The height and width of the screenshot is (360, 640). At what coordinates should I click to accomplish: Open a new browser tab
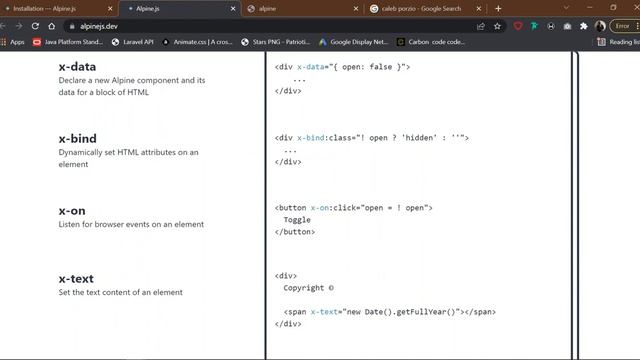498,9
